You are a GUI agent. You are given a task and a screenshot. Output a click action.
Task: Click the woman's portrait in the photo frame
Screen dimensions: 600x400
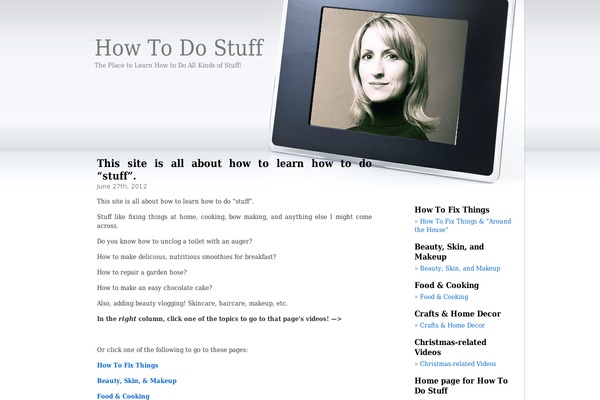[x=388, y=75]
